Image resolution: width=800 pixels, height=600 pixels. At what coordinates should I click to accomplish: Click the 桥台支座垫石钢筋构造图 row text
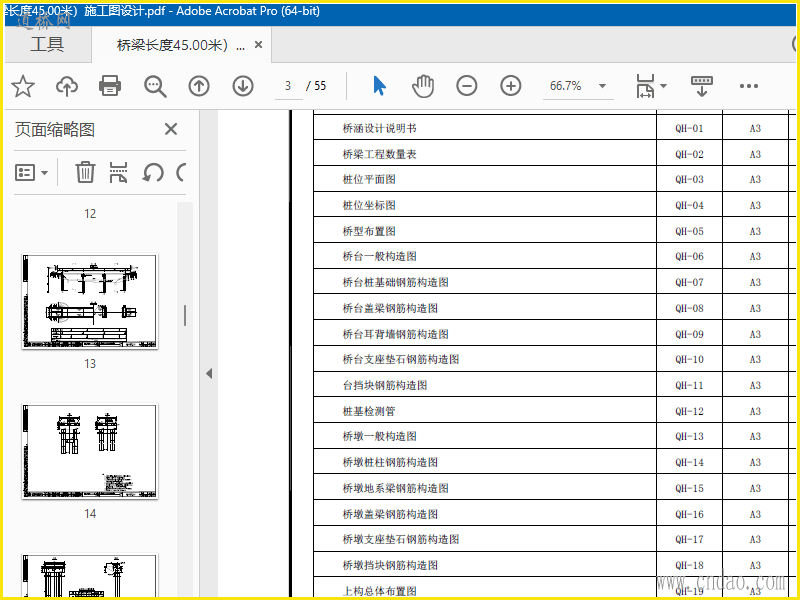(401, 360)
